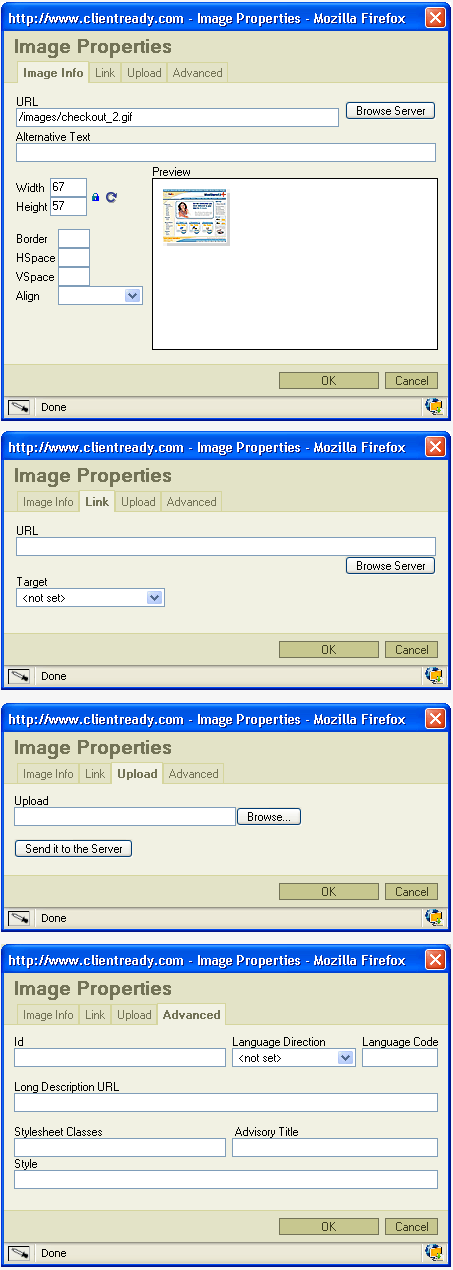Screen dimensions: 453x1270
Task: Click the Alternative Text input field
Action: pyautogui.click(x=226, y=152)
